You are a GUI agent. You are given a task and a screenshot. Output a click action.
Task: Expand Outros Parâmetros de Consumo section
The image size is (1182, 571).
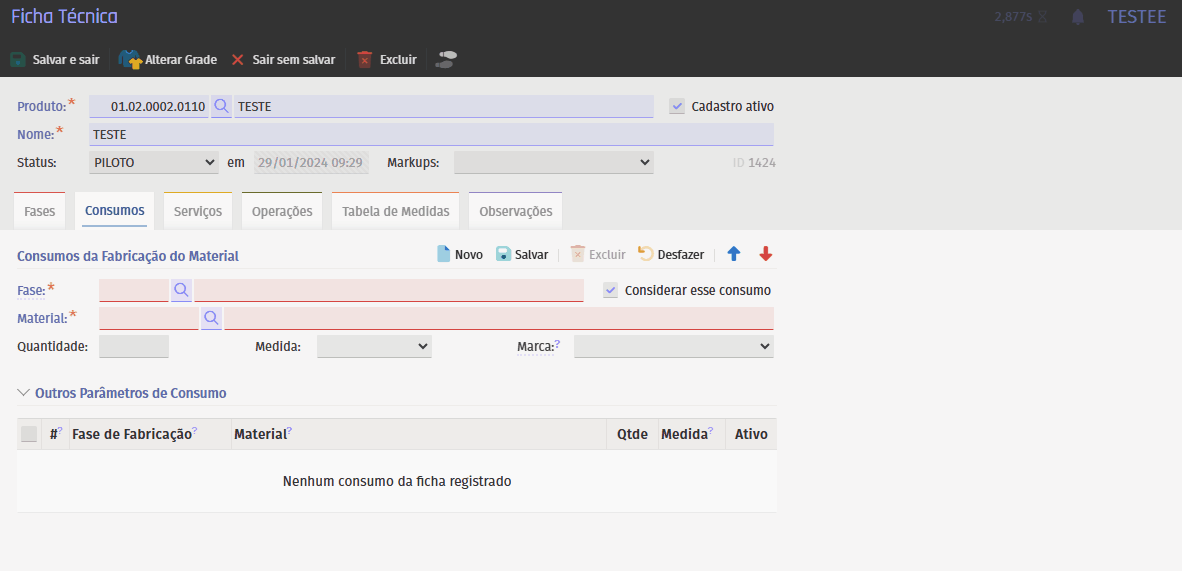point(24,393)
